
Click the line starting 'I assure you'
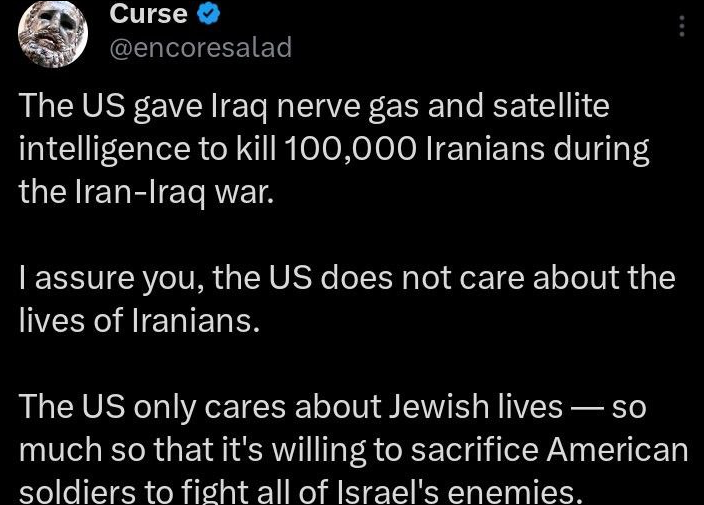[x=347, y=277]
